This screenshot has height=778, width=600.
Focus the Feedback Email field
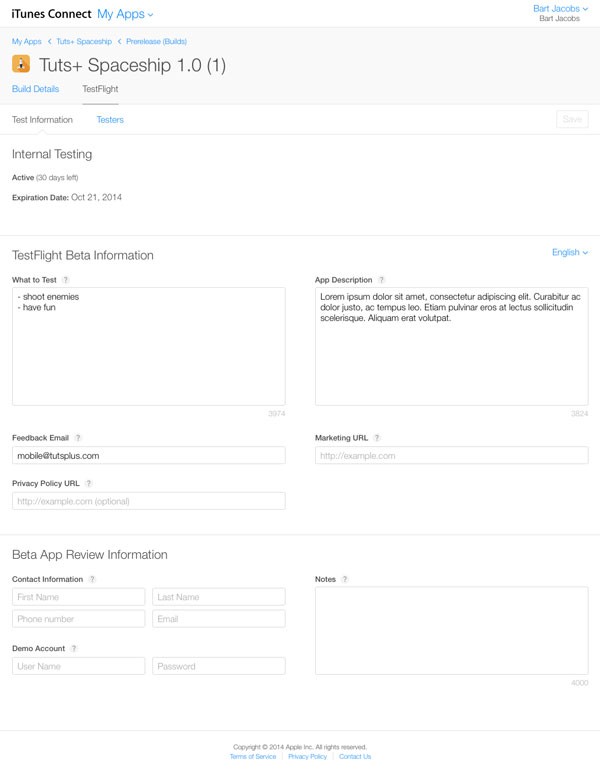(x=149, y=455)
